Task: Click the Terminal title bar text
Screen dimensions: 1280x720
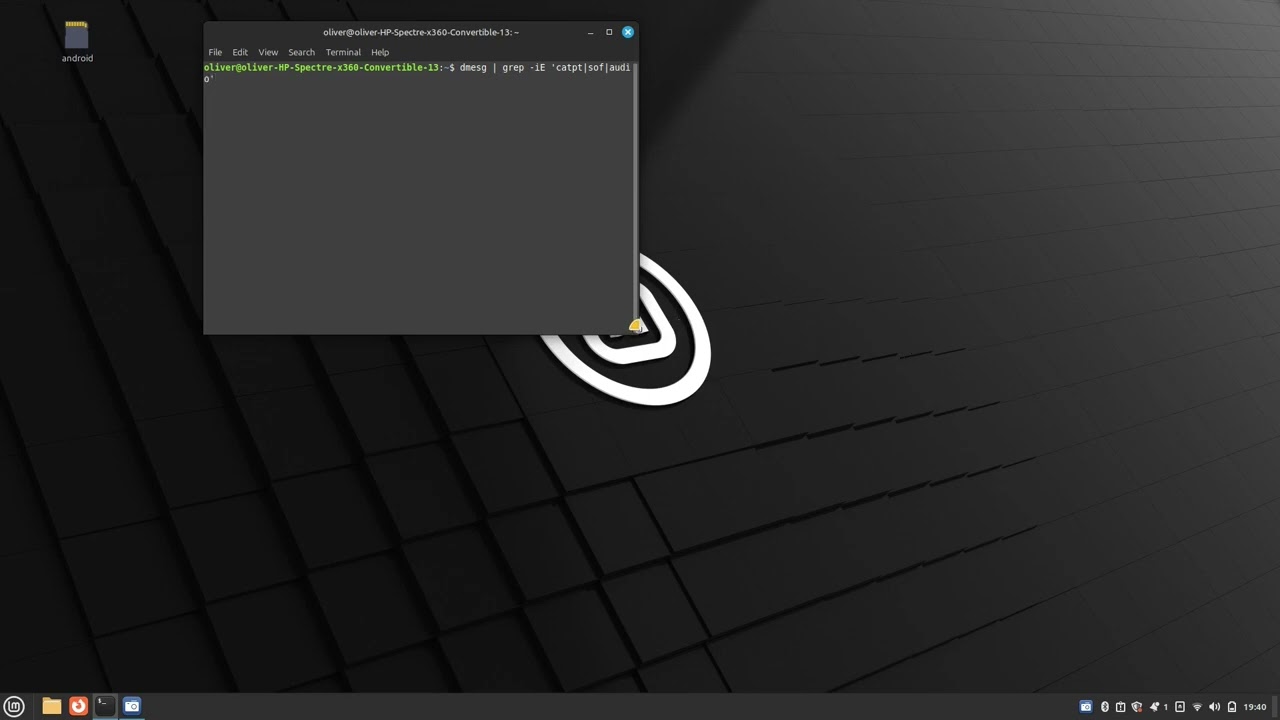Action: tap(420, 32)
